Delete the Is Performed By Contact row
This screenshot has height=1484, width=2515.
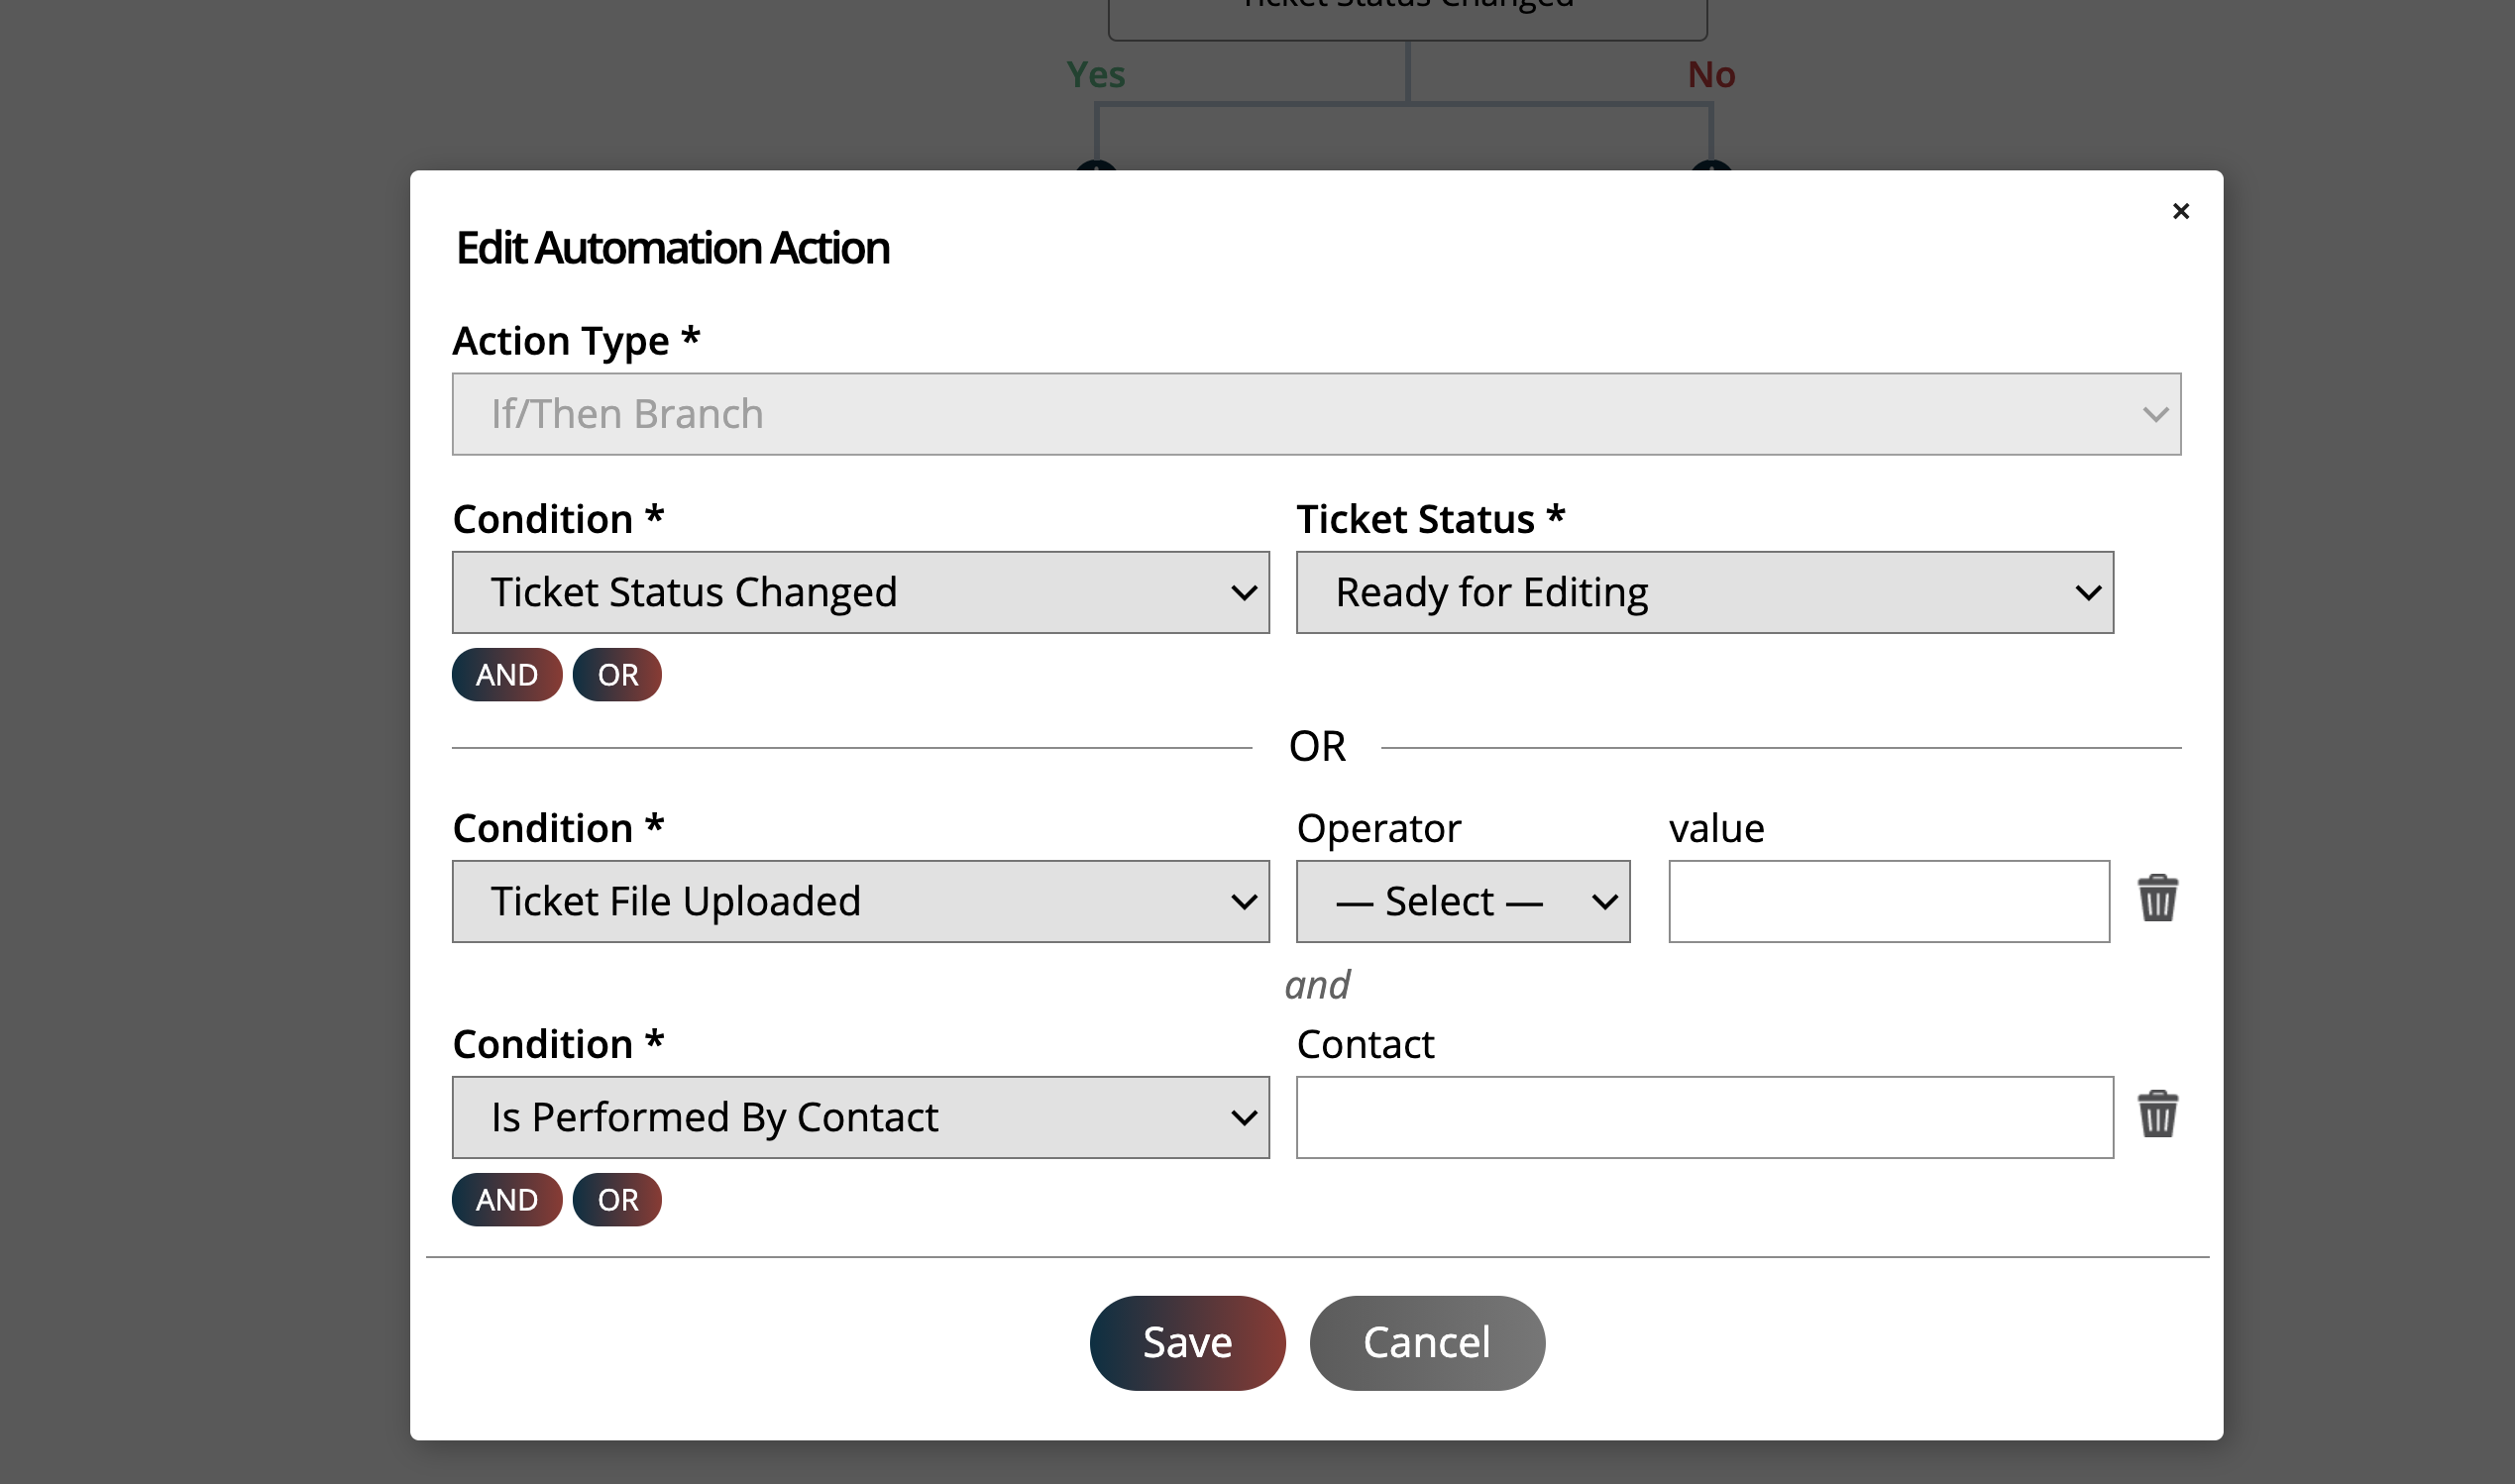click(2157, 1114)
